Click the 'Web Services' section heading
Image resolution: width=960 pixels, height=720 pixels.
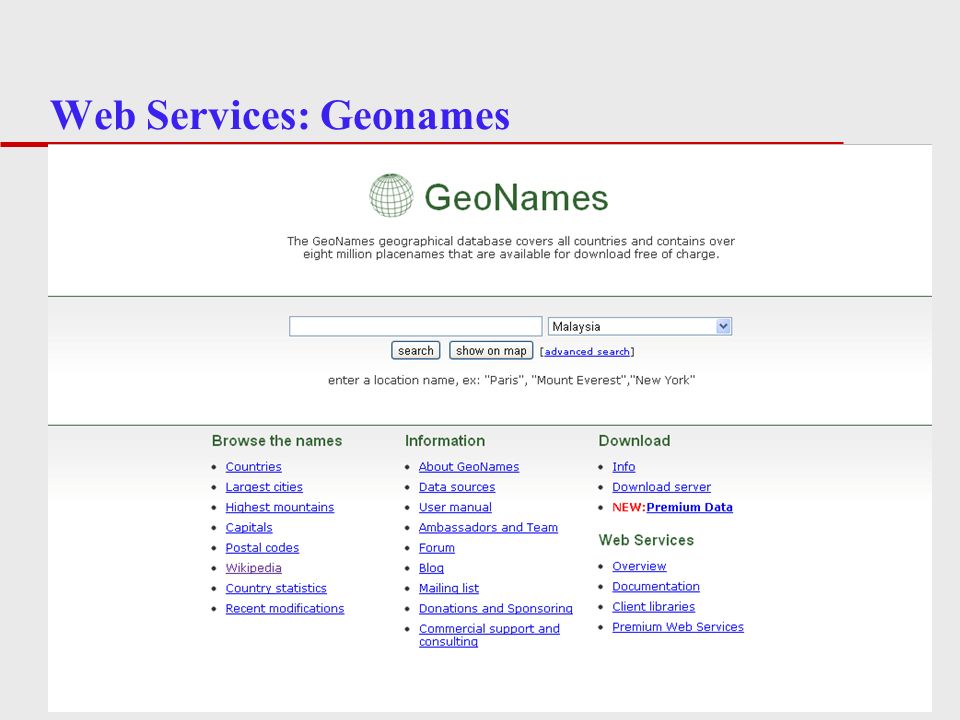[647, 540]
